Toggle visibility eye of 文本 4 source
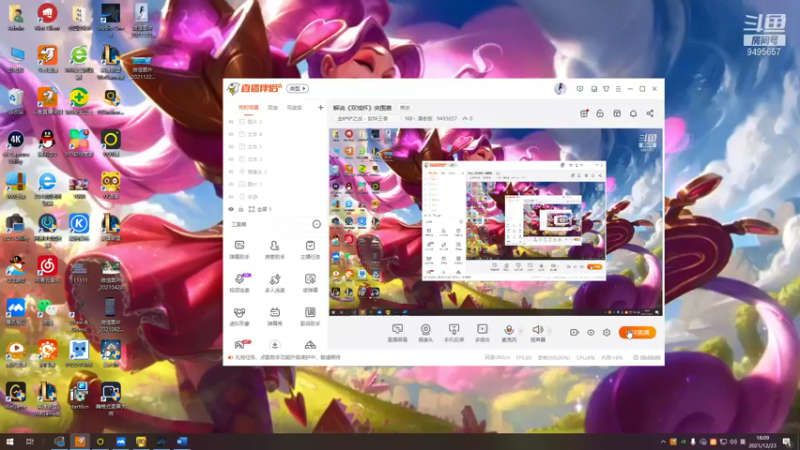The image size is (800, 450). click(231, 134)
